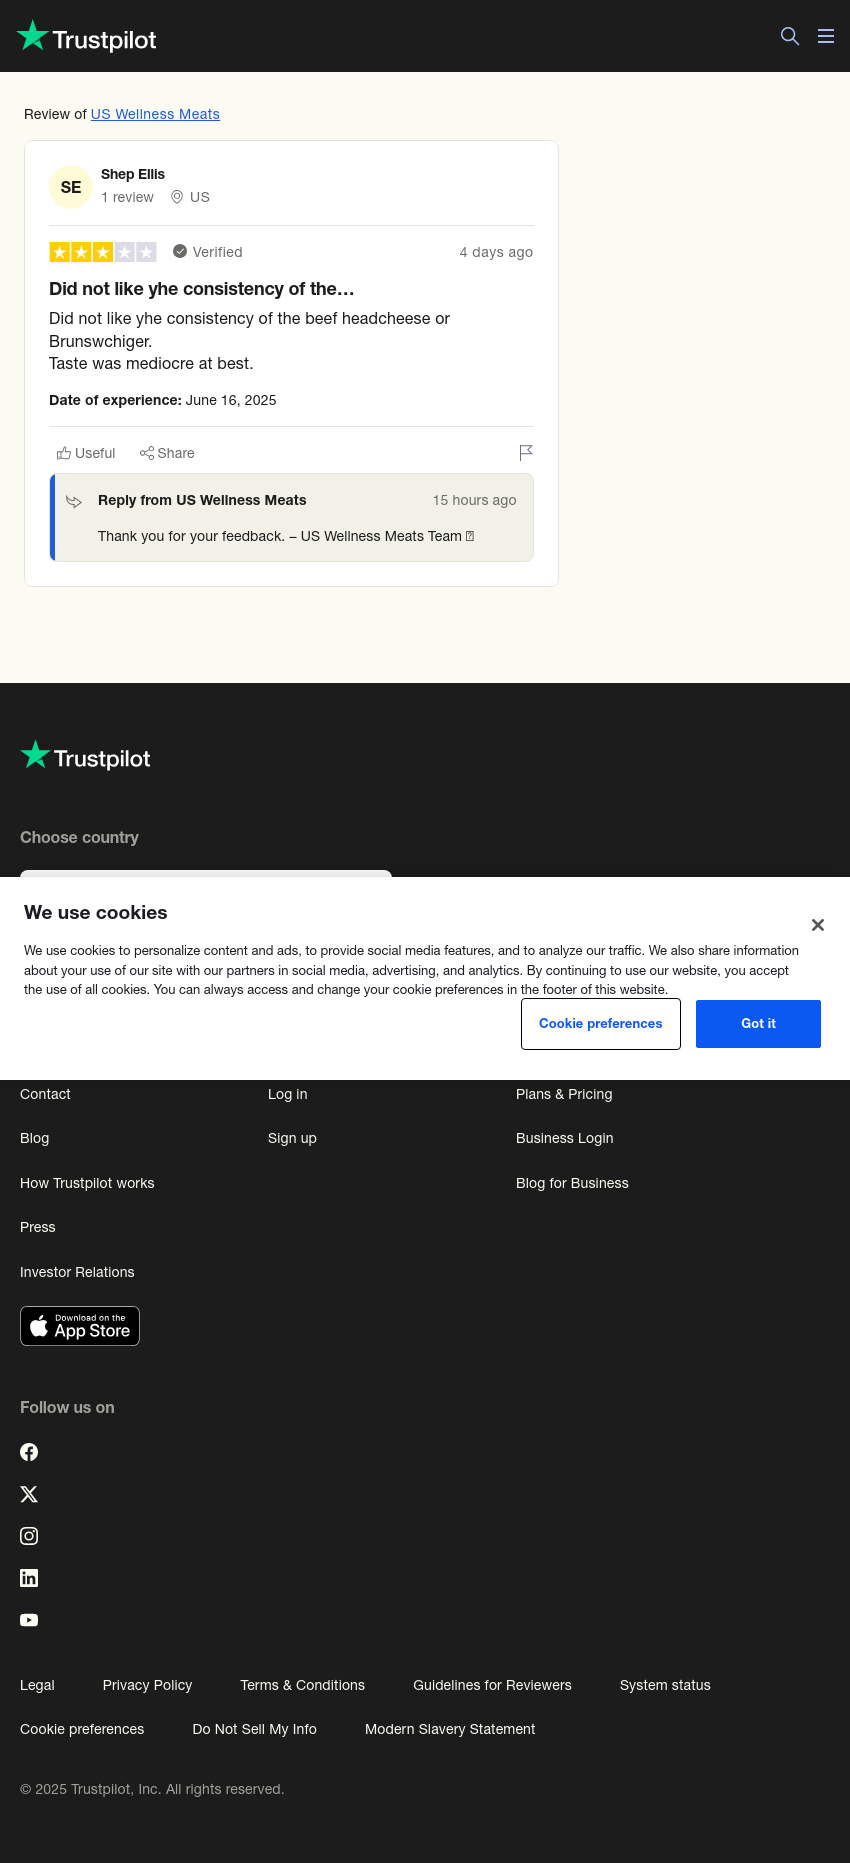Viewport: 850px width, 1863px height.
Task: Open the Cookie preferences button in the banner
Action: (x=601, y=1024)
